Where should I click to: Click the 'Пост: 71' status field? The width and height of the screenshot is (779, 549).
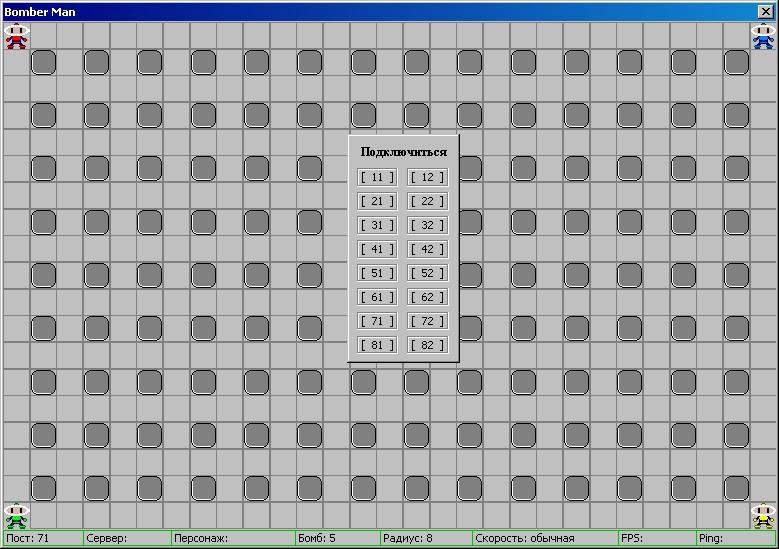43,538
